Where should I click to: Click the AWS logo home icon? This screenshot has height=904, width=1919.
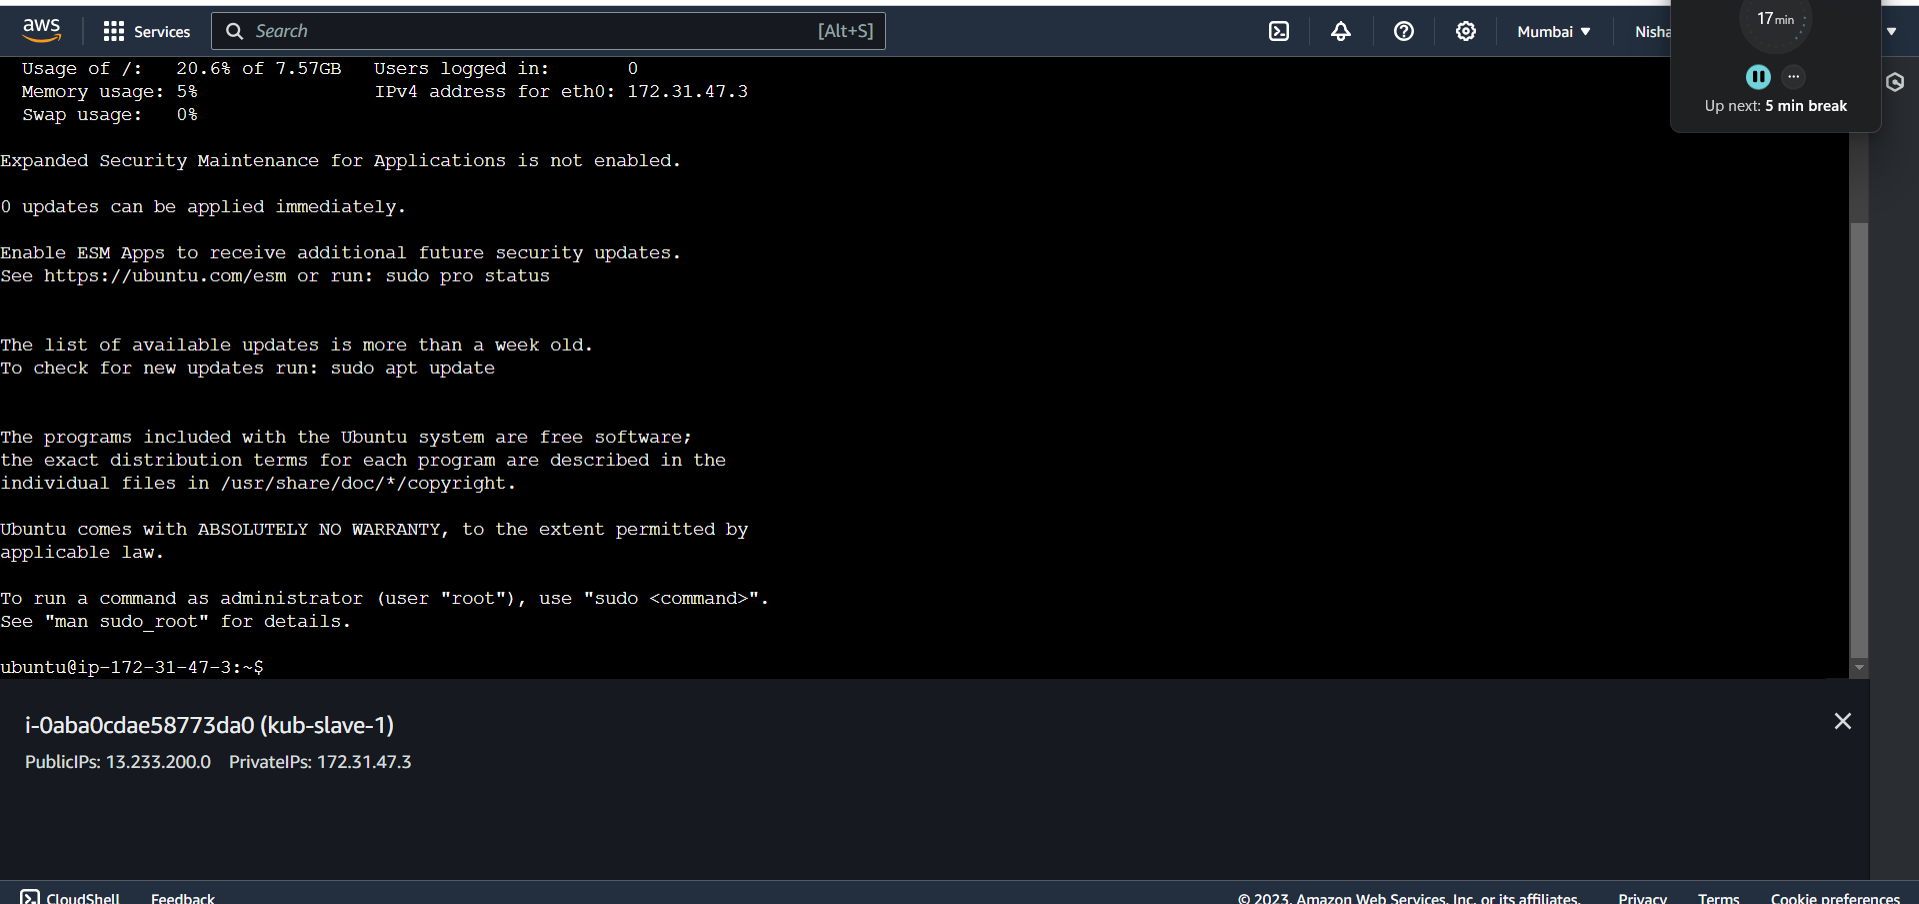tap(41, 31)
